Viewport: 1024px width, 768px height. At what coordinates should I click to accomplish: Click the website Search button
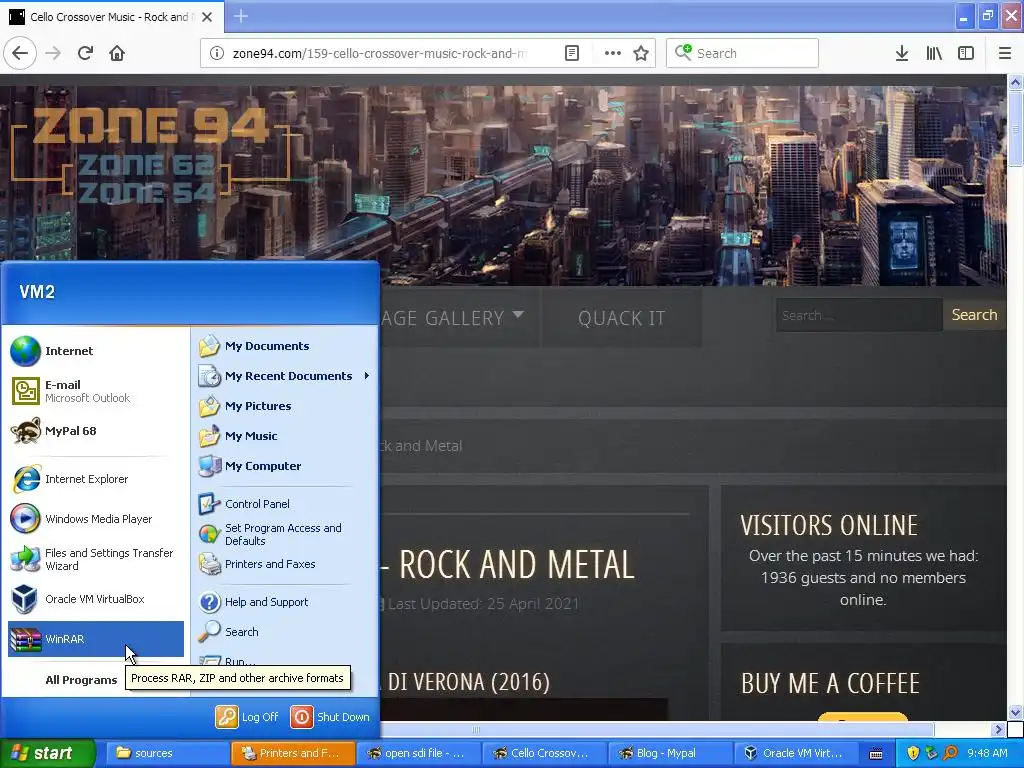pos(974,315)
